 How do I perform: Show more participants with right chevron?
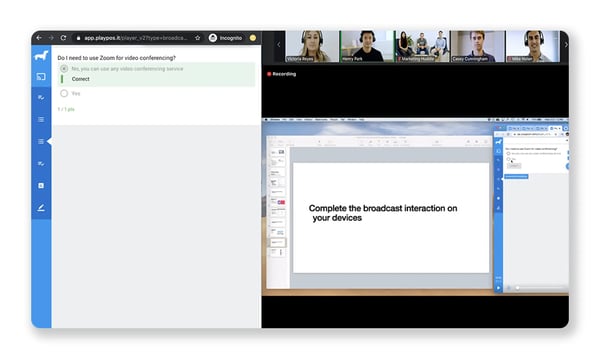point(566,45)
